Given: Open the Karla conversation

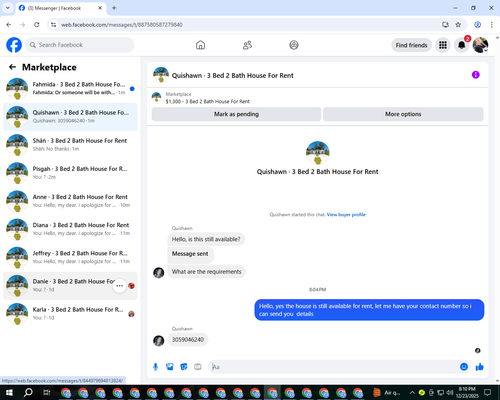Looking at the screenshot, I should point(70,314).
